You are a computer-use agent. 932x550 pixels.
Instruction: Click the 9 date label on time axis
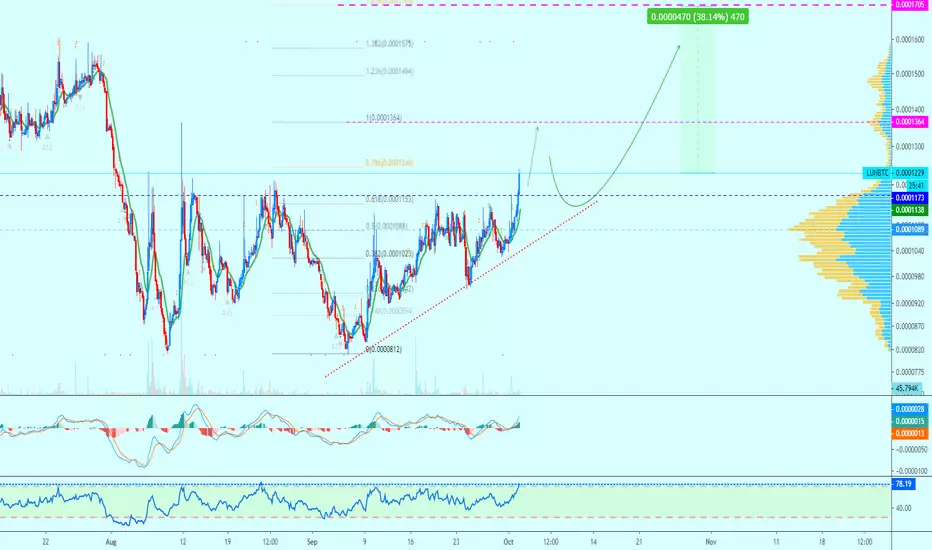click(364, 542)
